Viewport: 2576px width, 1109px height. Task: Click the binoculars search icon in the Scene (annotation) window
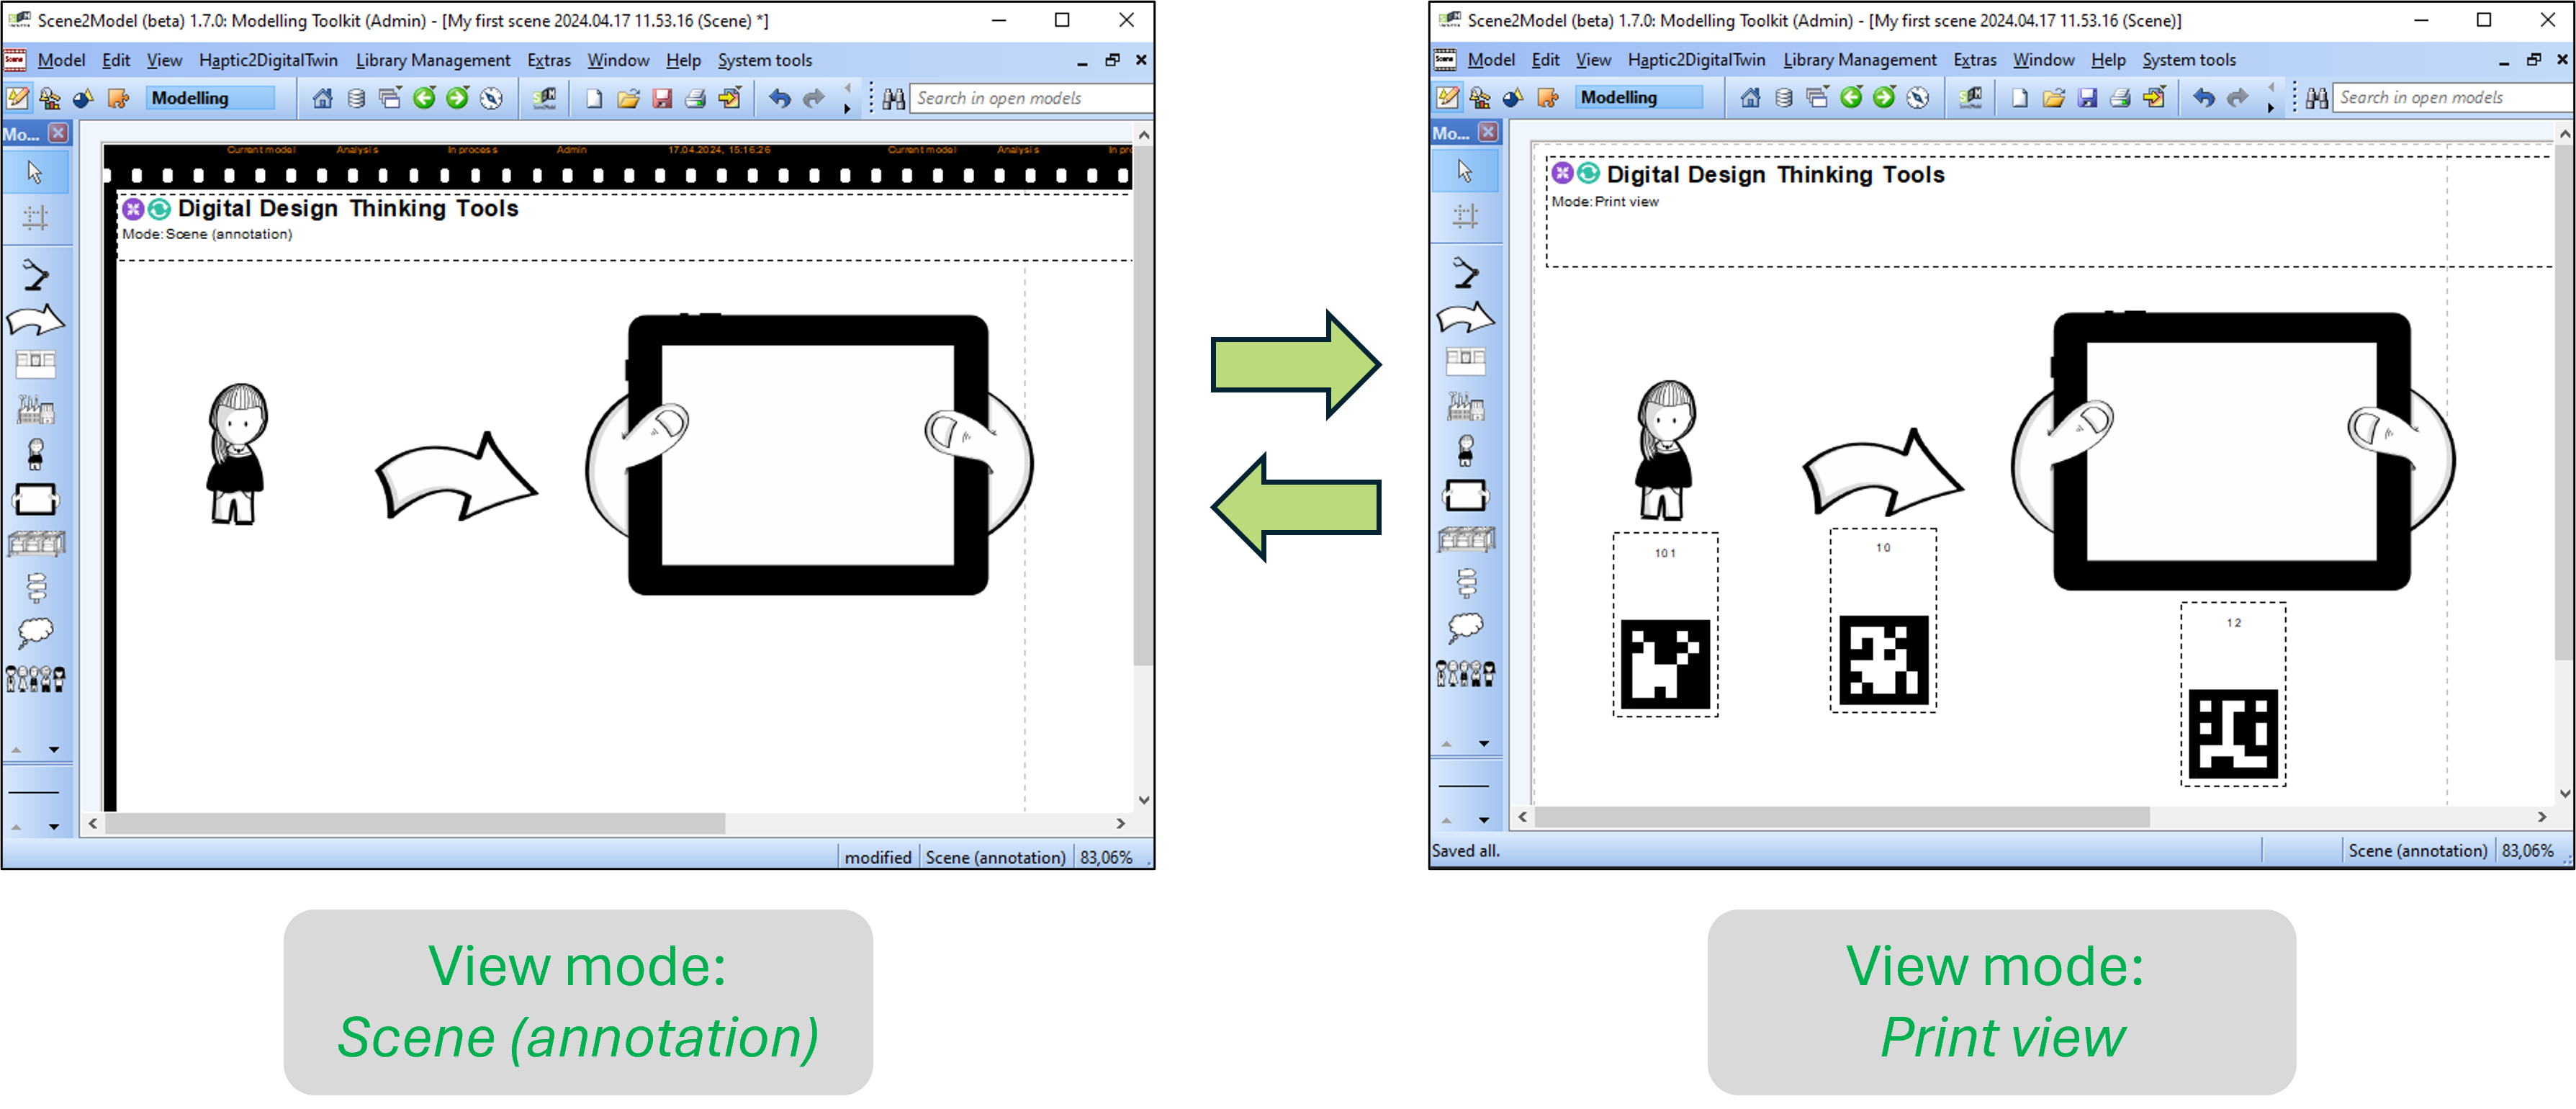893,98
